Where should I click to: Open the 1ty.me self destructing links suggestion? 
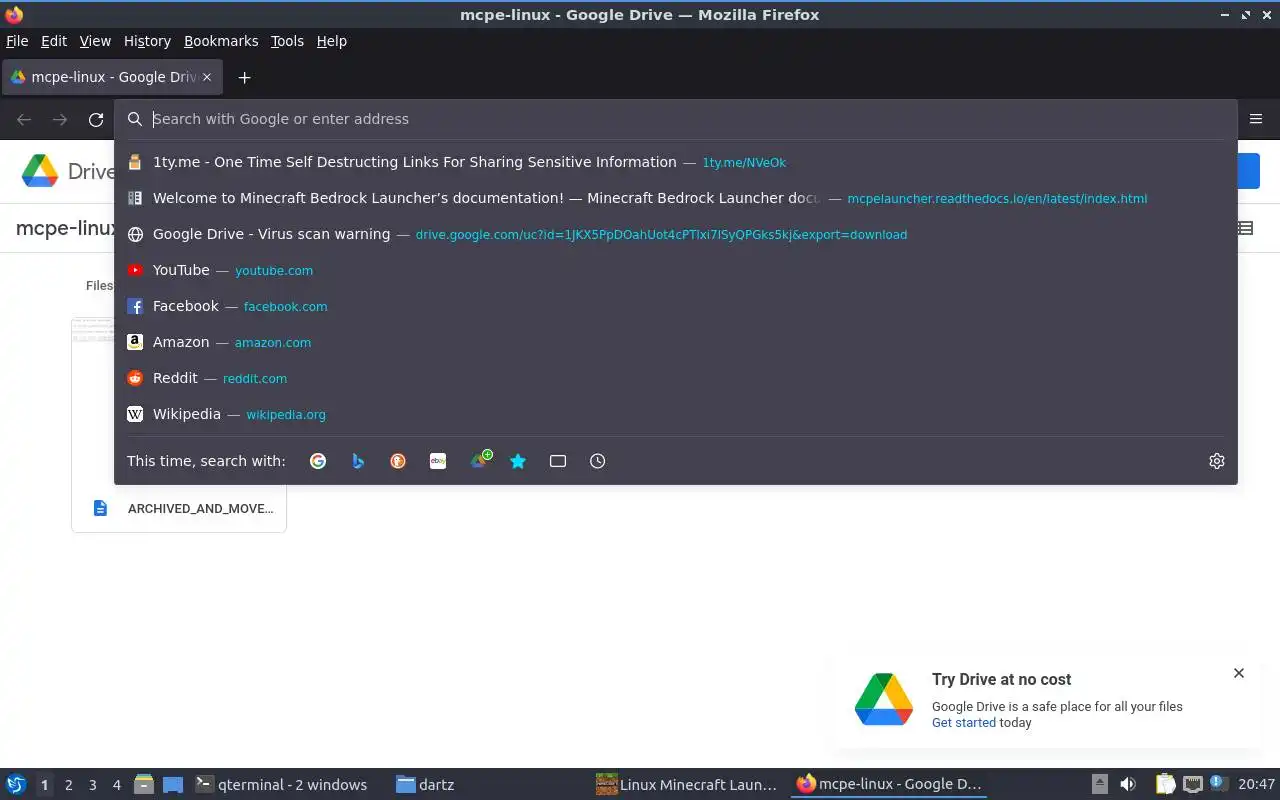click(x=676, y=162)
